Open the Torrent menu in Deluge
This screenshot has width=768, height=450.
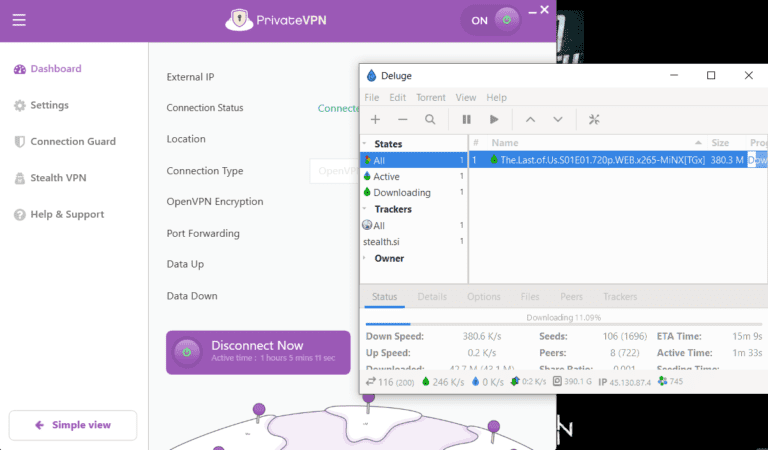tap(431, 98)
